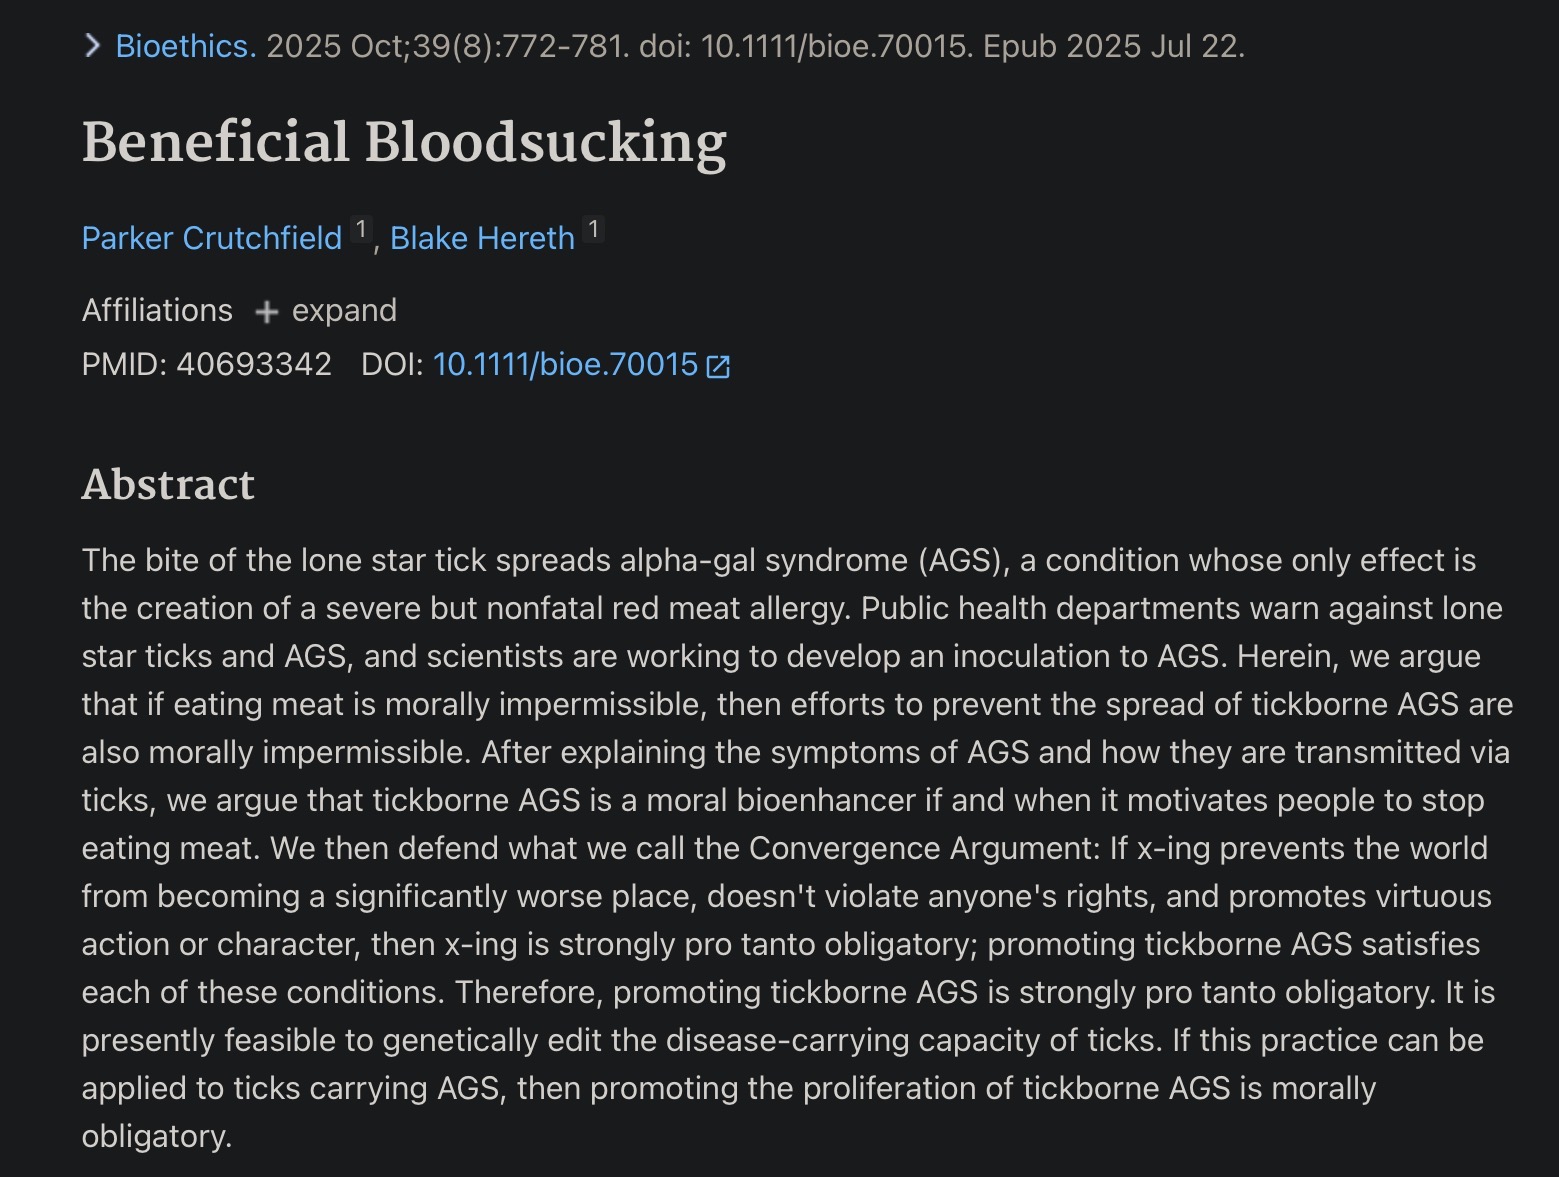Click the citation text '2025 Oct;39(8):772-781'

[444, 46]
